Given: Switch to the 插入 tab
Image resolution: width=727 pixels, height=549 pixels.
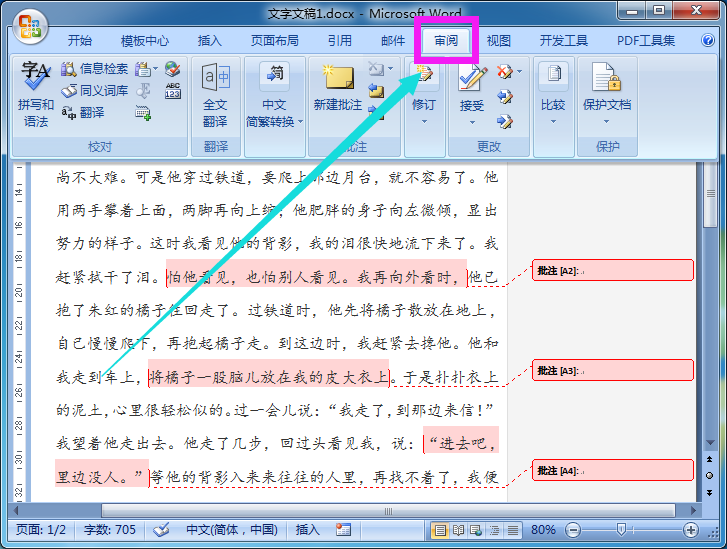Looking at the screenshot, I should tap(210, 41).
